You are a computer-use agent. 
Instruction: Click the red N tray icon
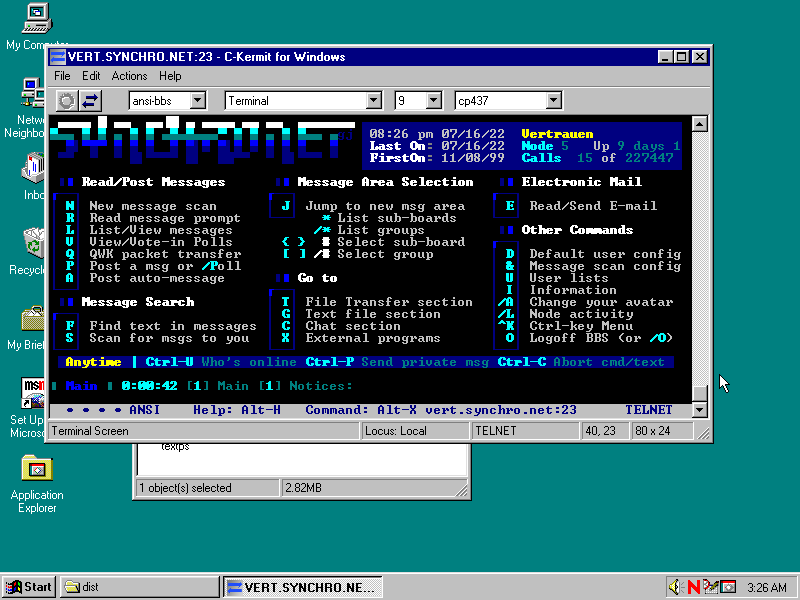(693, 587)
